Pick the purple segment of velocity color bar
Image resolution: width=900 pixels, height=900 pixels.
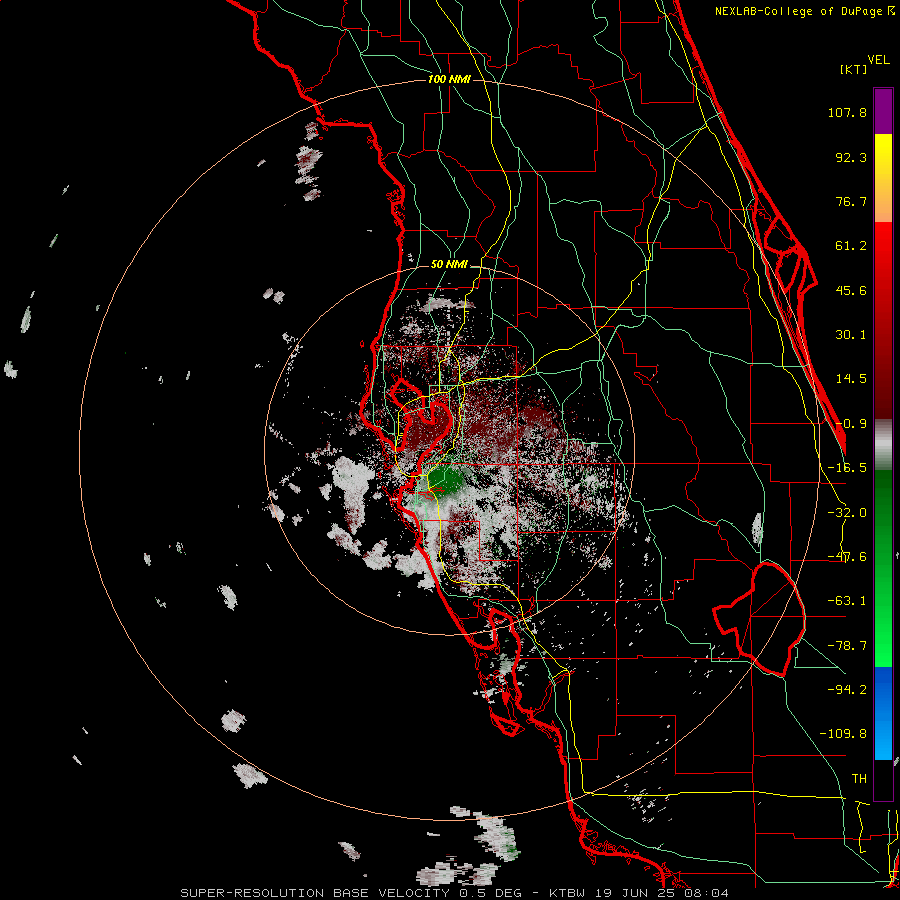883,111
